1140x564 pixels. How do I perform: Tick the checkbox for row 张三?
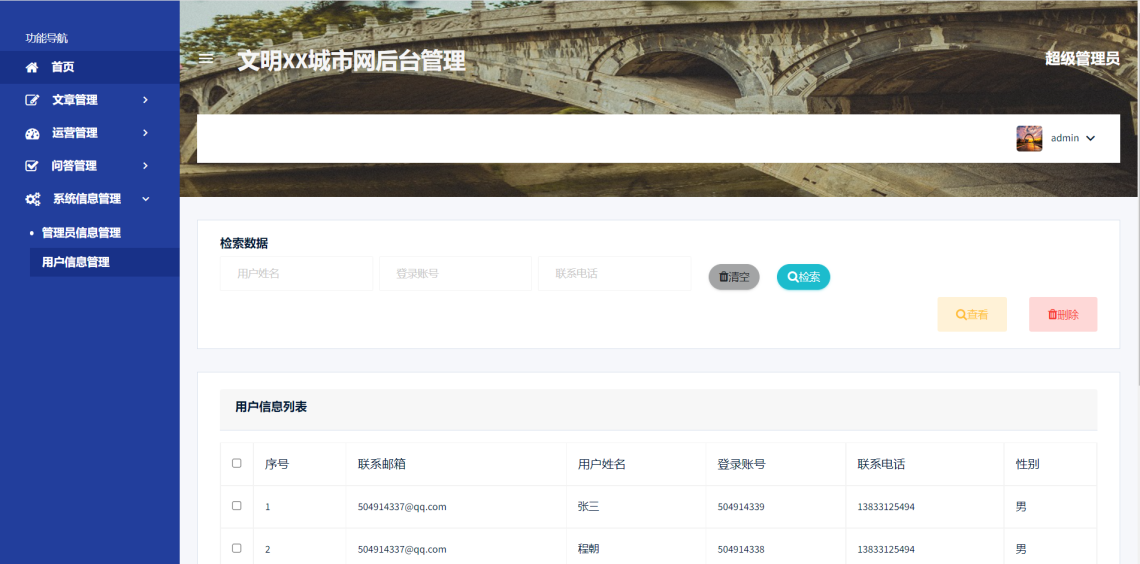[236, 506]
